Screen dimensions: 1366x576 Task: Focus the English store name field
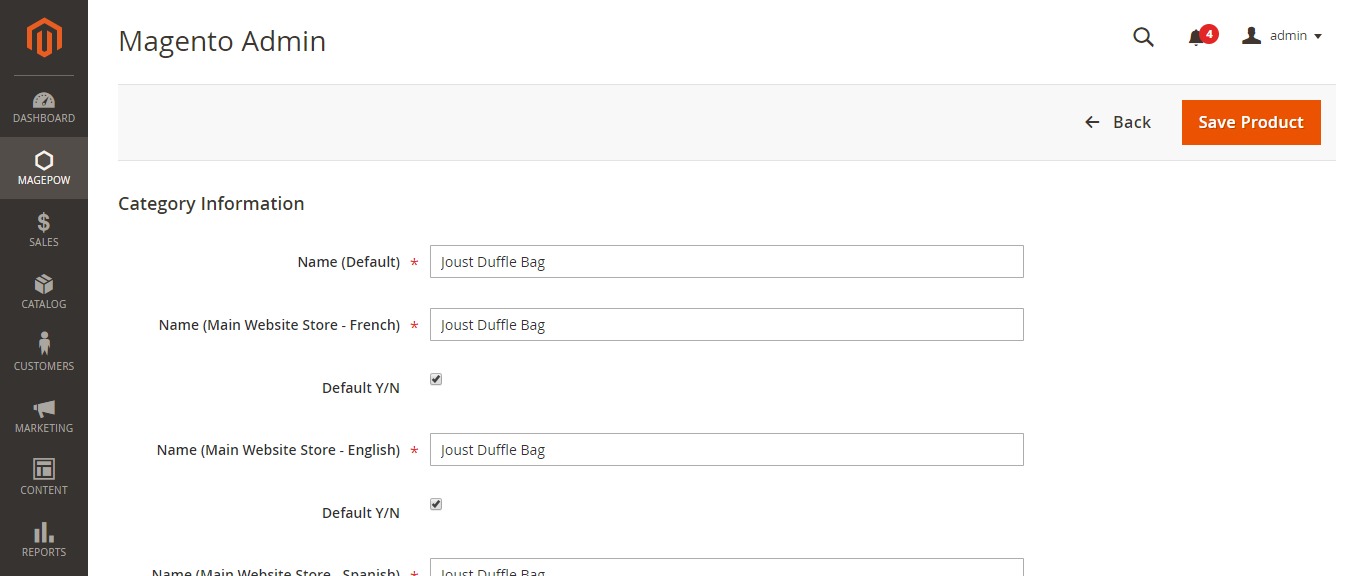click(x=726, y=450)
